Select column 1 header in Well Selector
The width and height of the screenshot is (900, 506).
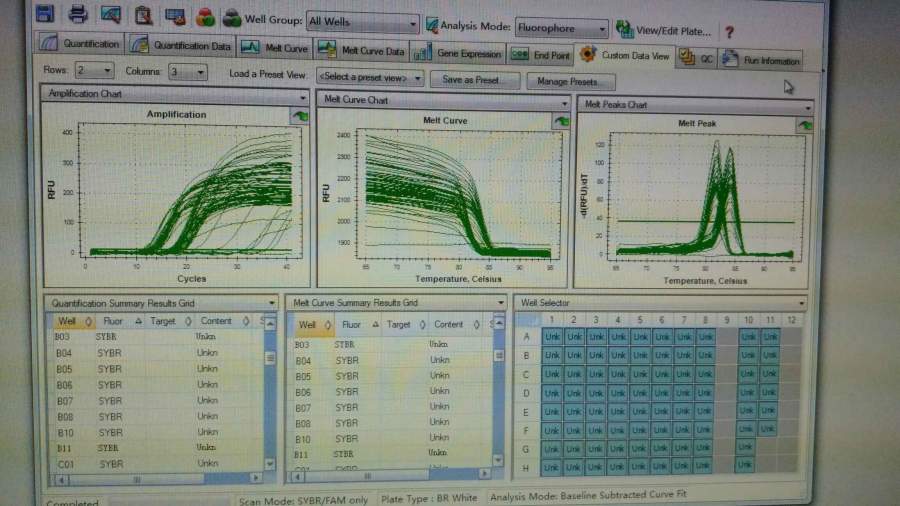[552, 320]
